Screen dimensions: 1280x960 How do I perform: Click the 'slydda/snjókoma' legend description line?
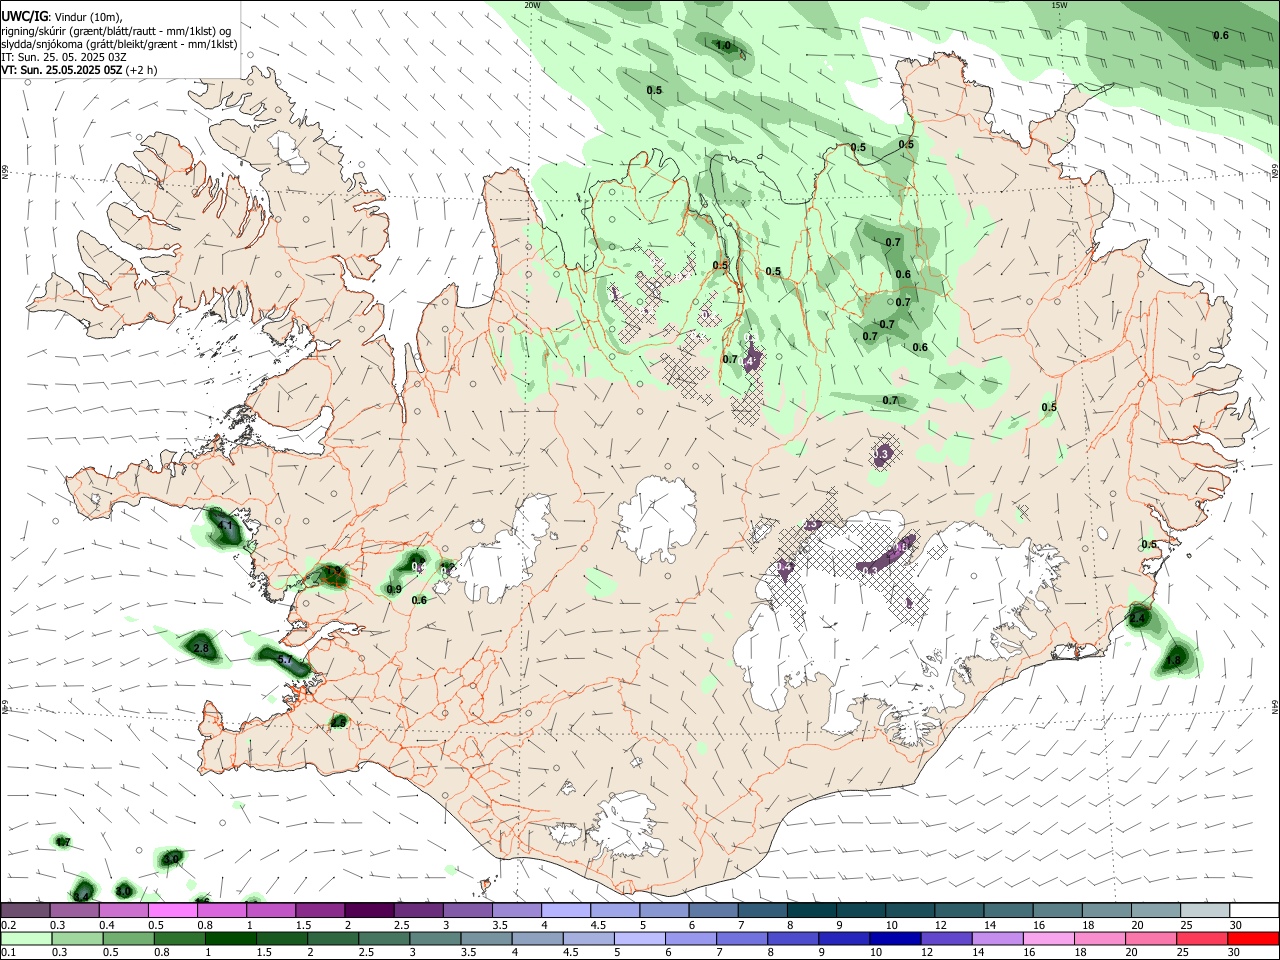tap(119, 43)
